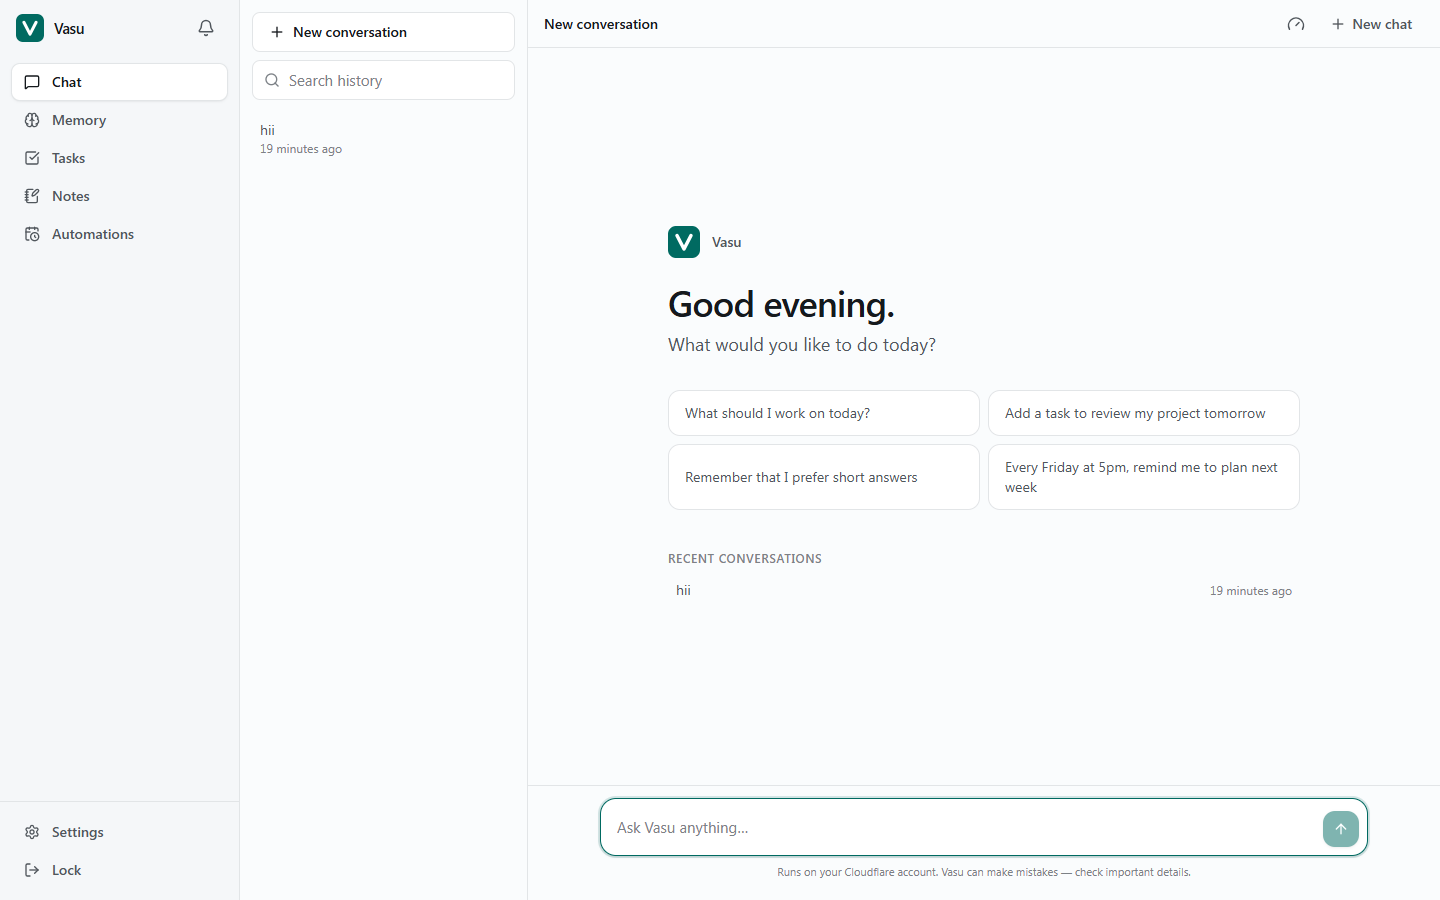Click the Chat bubble icon

click(x=32, y=82)
